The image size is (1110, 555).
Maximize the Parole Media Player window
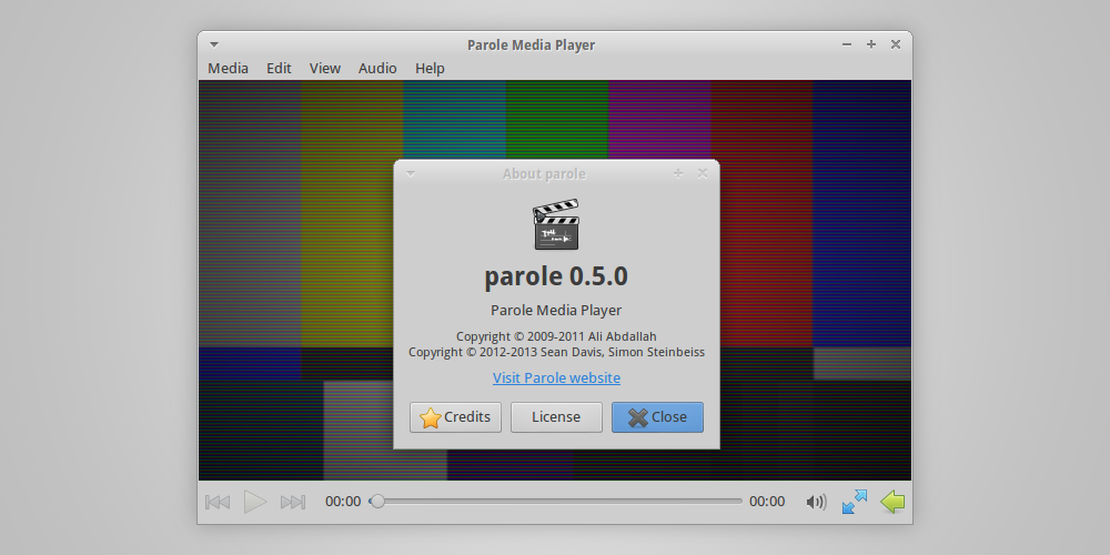pyautogui.click(x=871, y=45)
